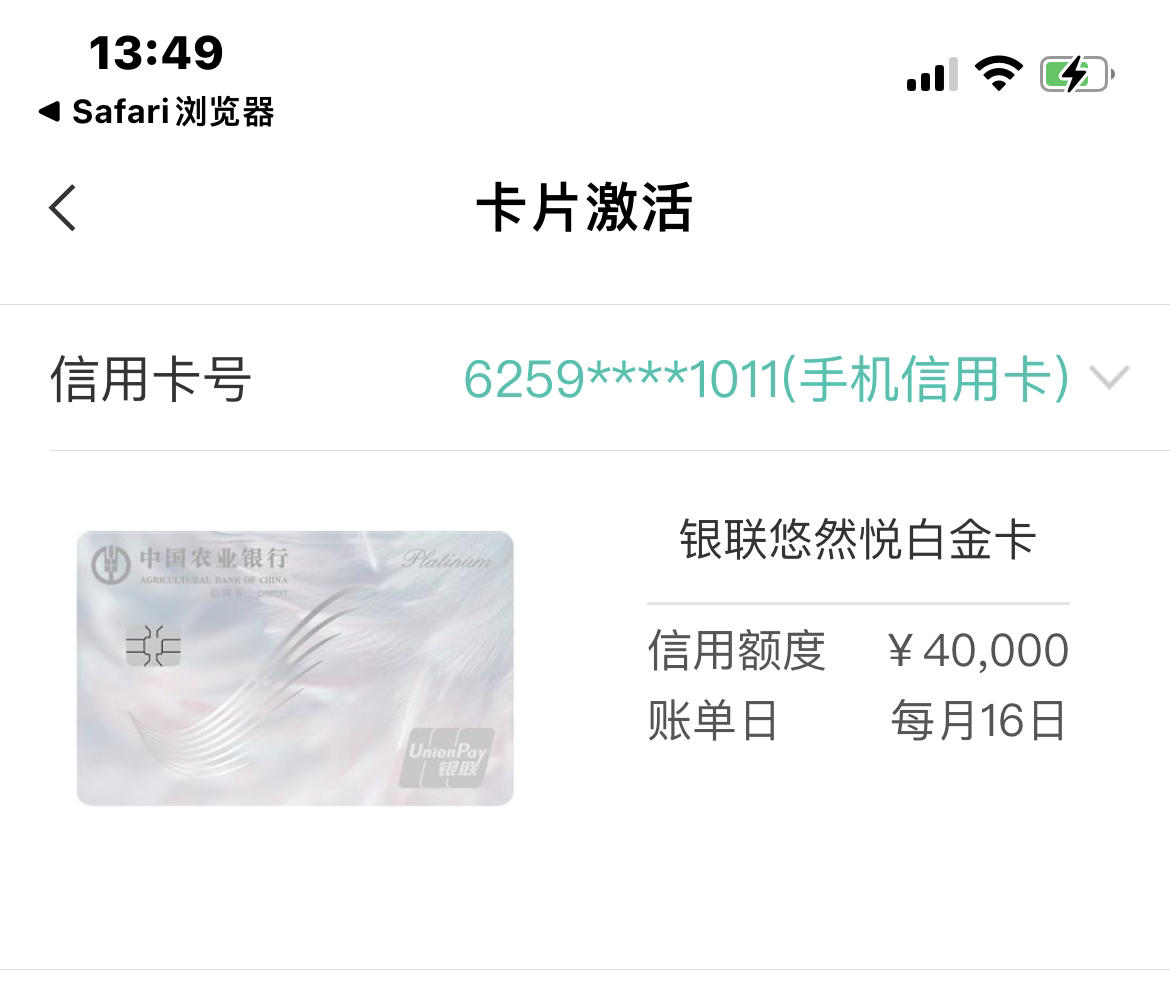Tap the cellular signal bars

(932, 74)
